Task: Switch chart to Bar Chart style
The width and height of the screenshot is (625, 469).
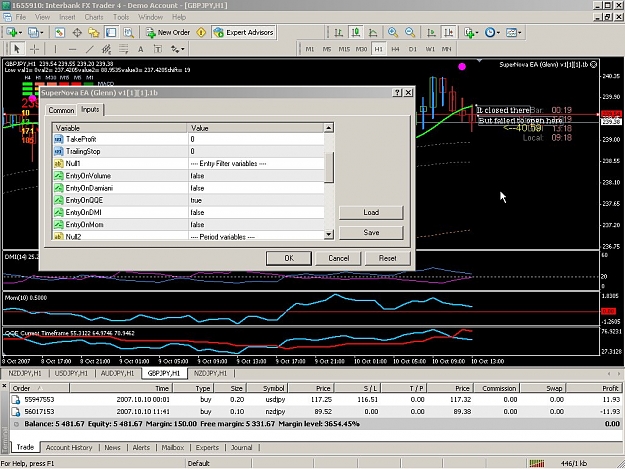Action: point(338,33)
